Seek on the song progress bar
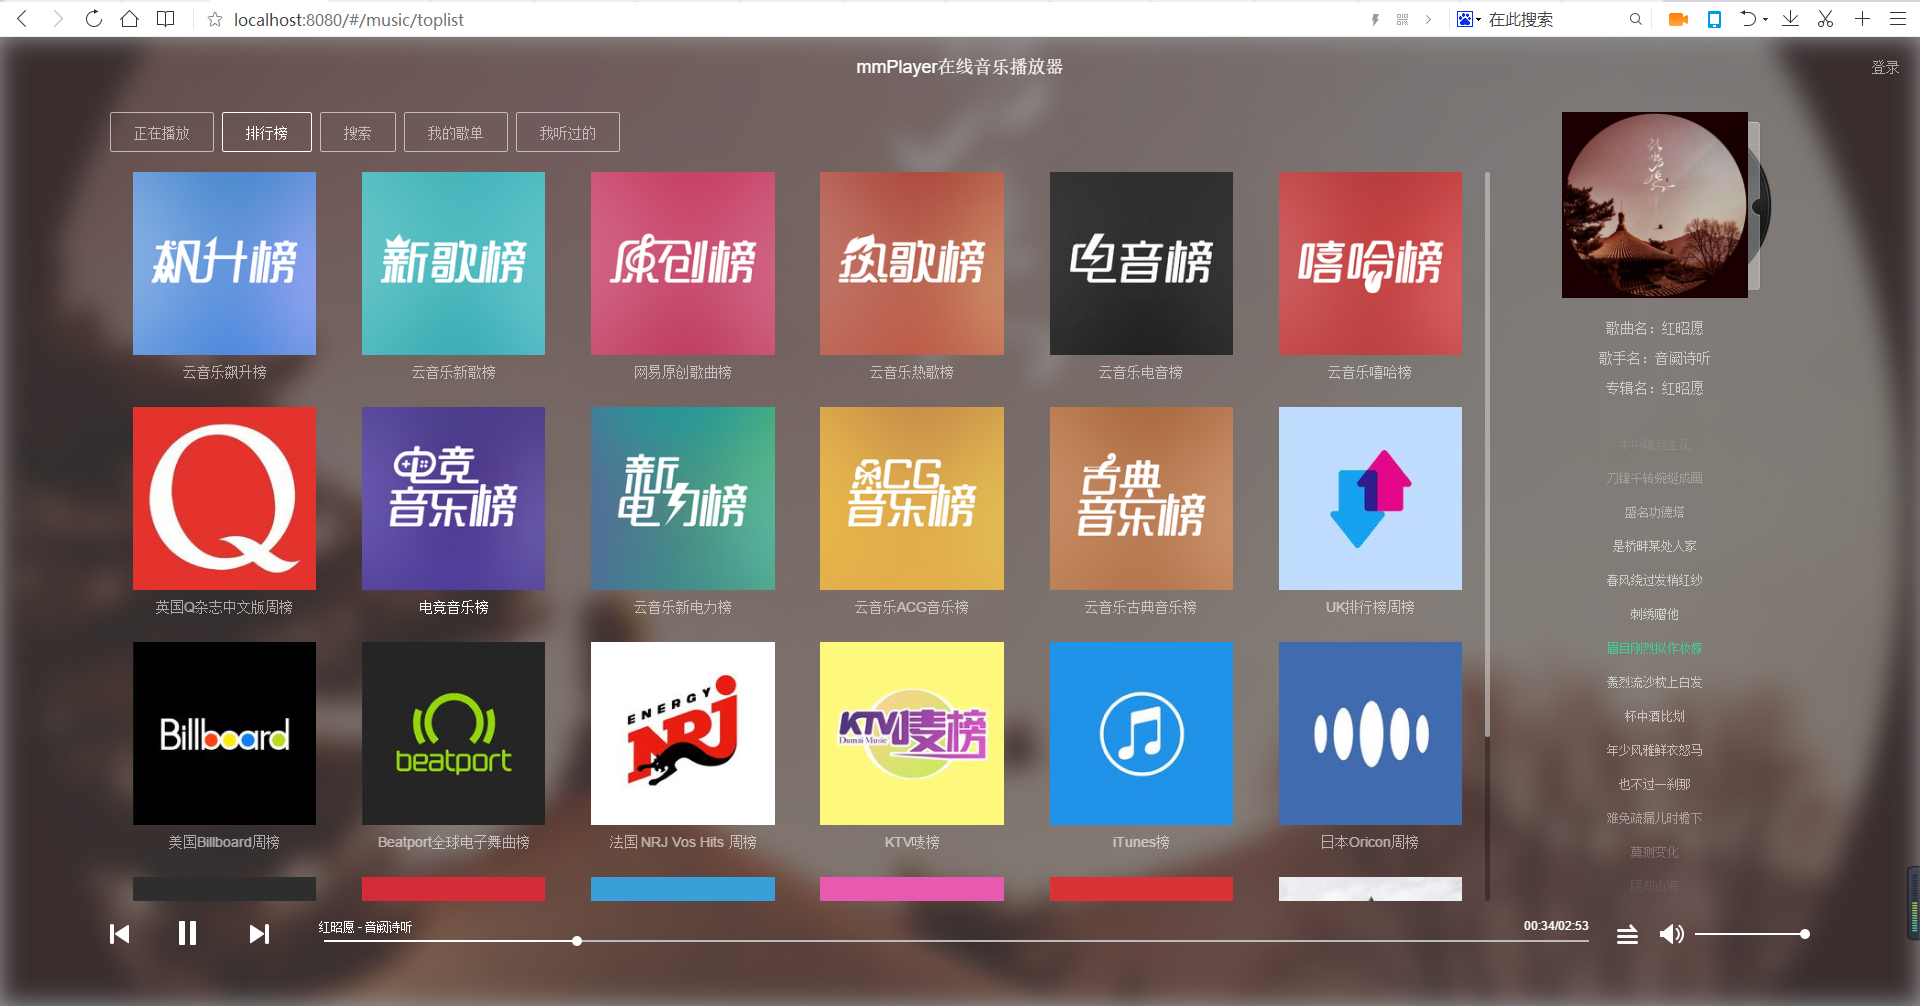1920x1006 pixels. tap(955, 941)
